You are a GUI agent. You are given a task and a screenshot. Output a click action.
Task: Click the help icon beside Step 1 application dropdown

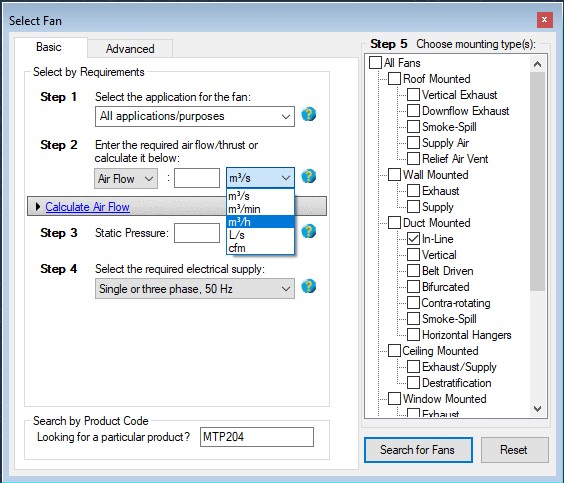309,115
